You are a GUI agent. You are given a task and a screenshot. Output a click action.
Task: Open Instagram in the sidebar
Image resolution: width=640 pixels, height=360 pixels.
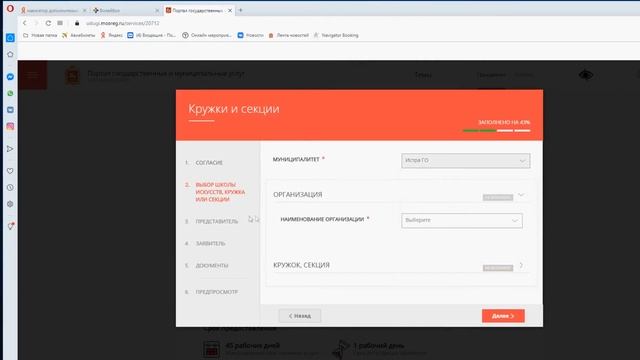pos(10,127)
